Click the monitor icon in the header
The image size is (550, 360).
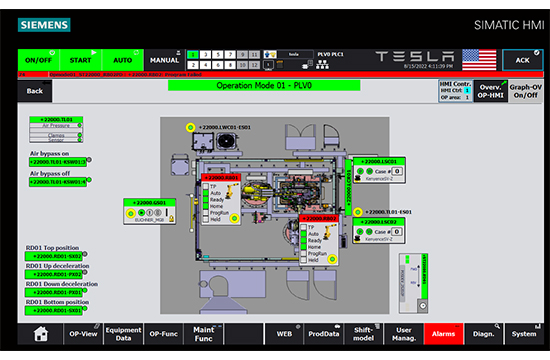pyautogui.click(x=268, y=65)
